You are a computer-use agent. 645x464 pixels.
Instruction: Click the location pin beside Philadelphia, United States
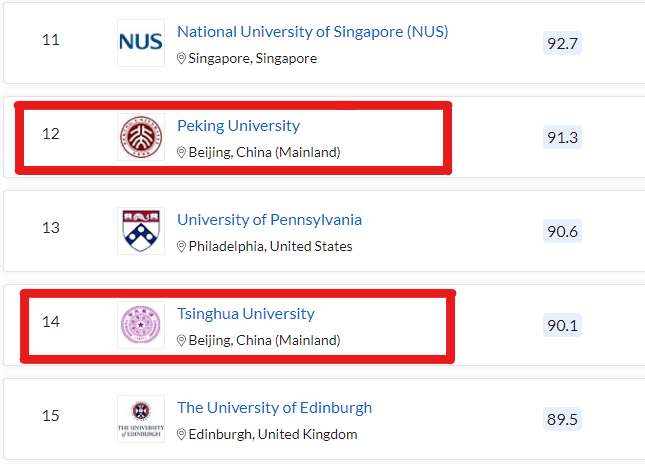[x=181, y=247]
